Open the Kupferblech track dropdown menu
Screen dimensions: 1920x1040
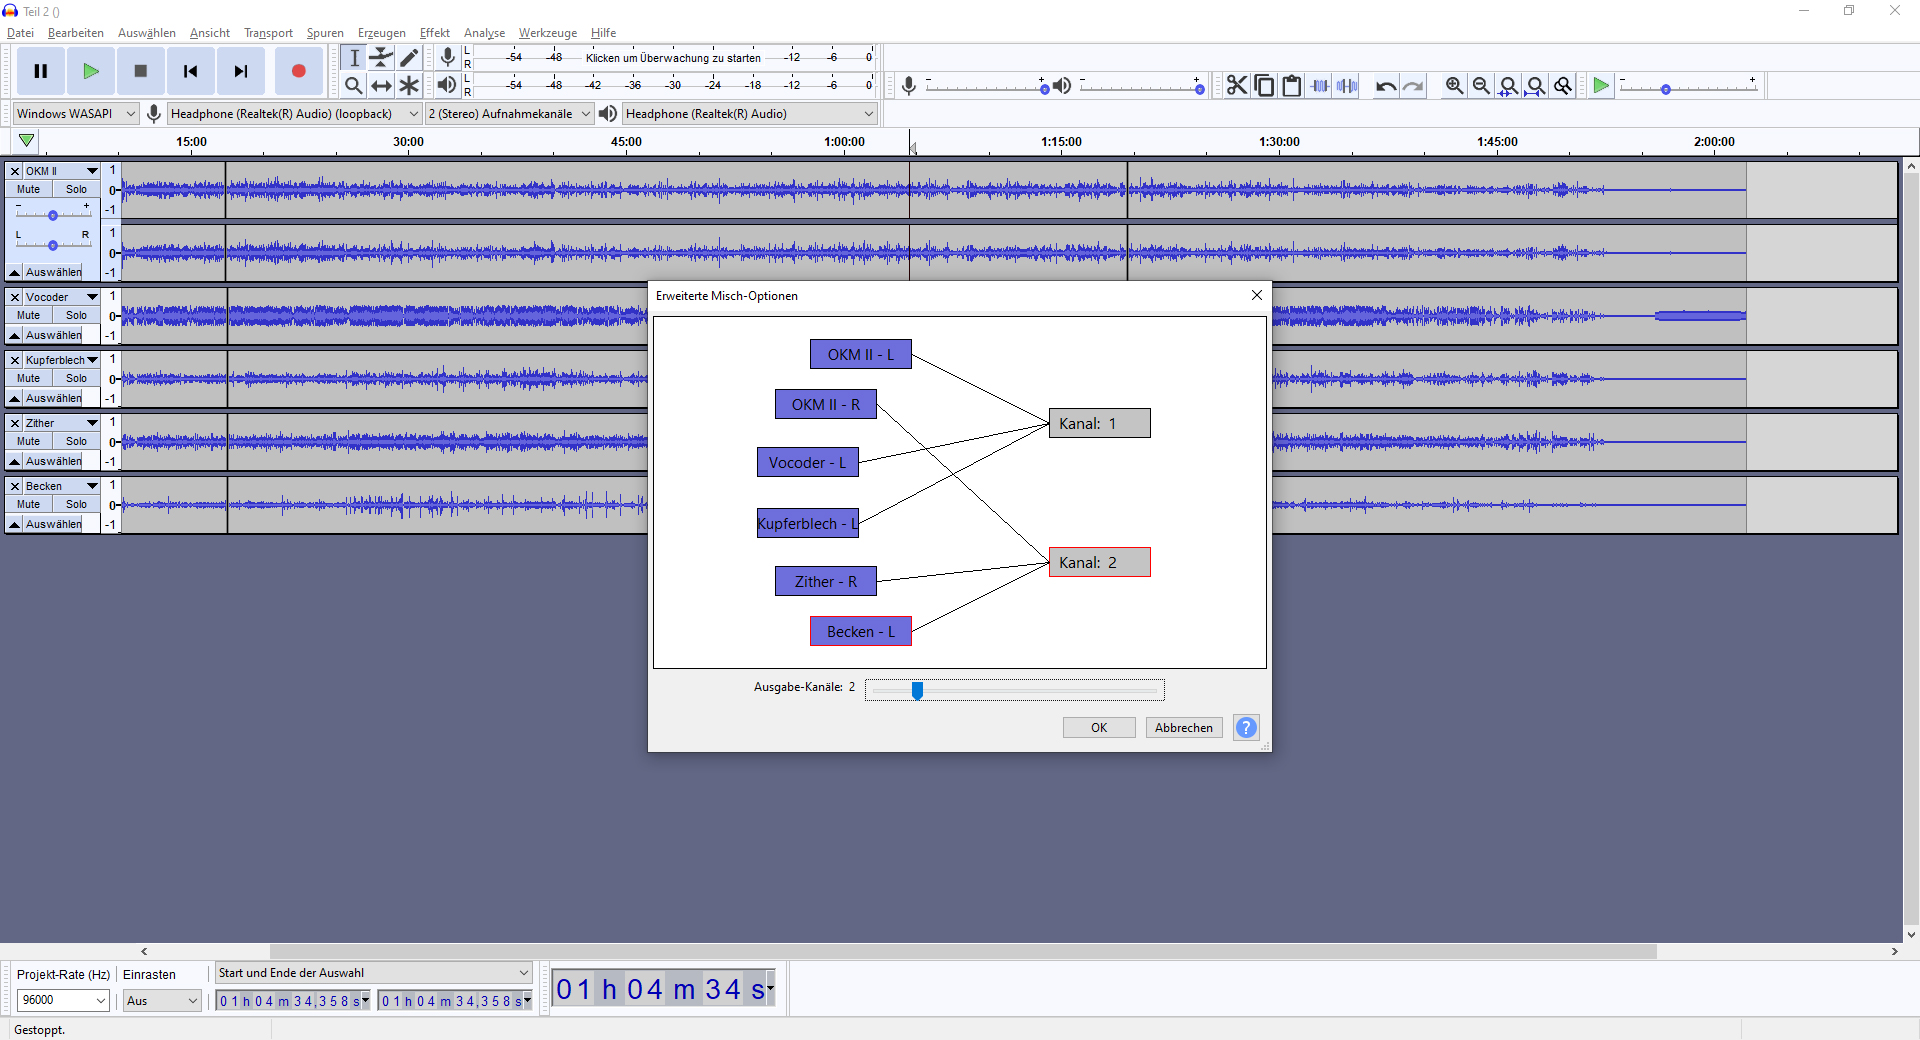coord(92,360)
